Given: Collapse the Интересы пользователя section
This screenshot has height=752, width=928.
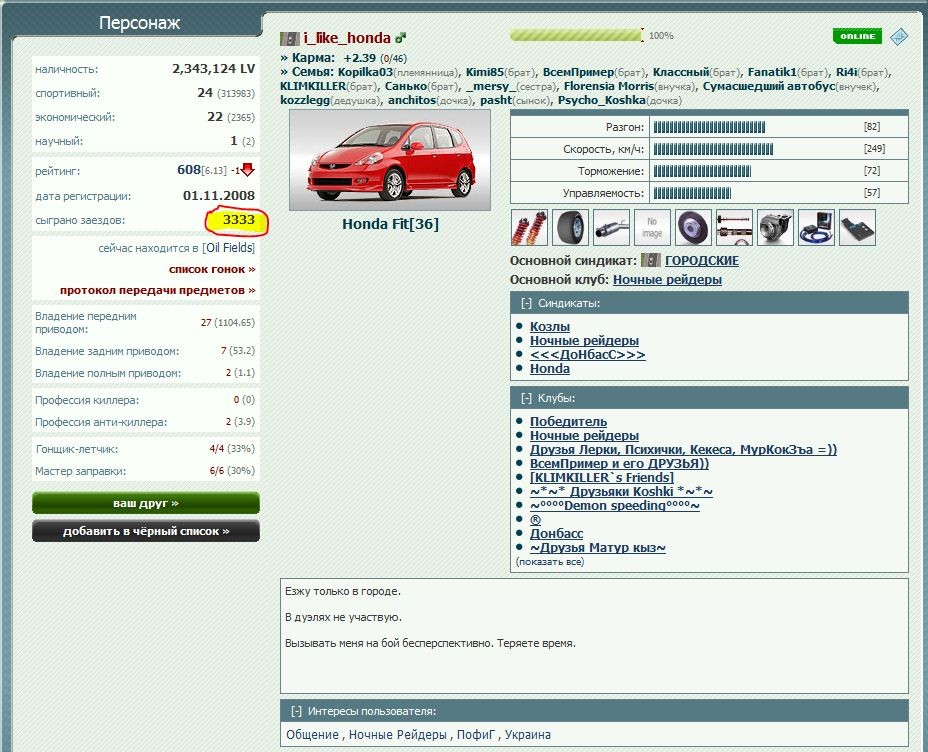Looking at the screenshot, I should [297, 711].
